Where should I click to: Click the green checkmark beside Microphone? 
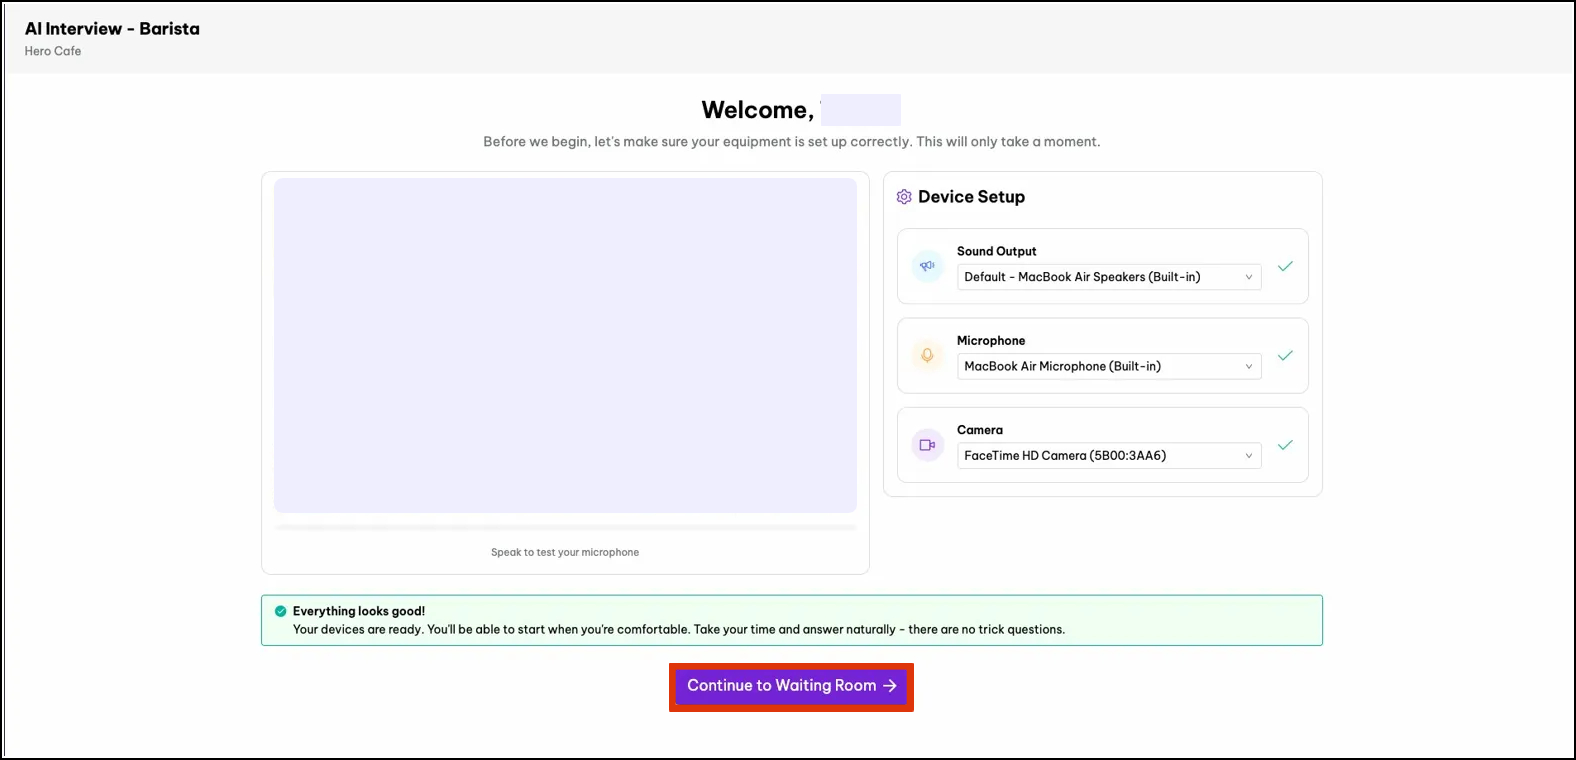(x=1285, y=356)
